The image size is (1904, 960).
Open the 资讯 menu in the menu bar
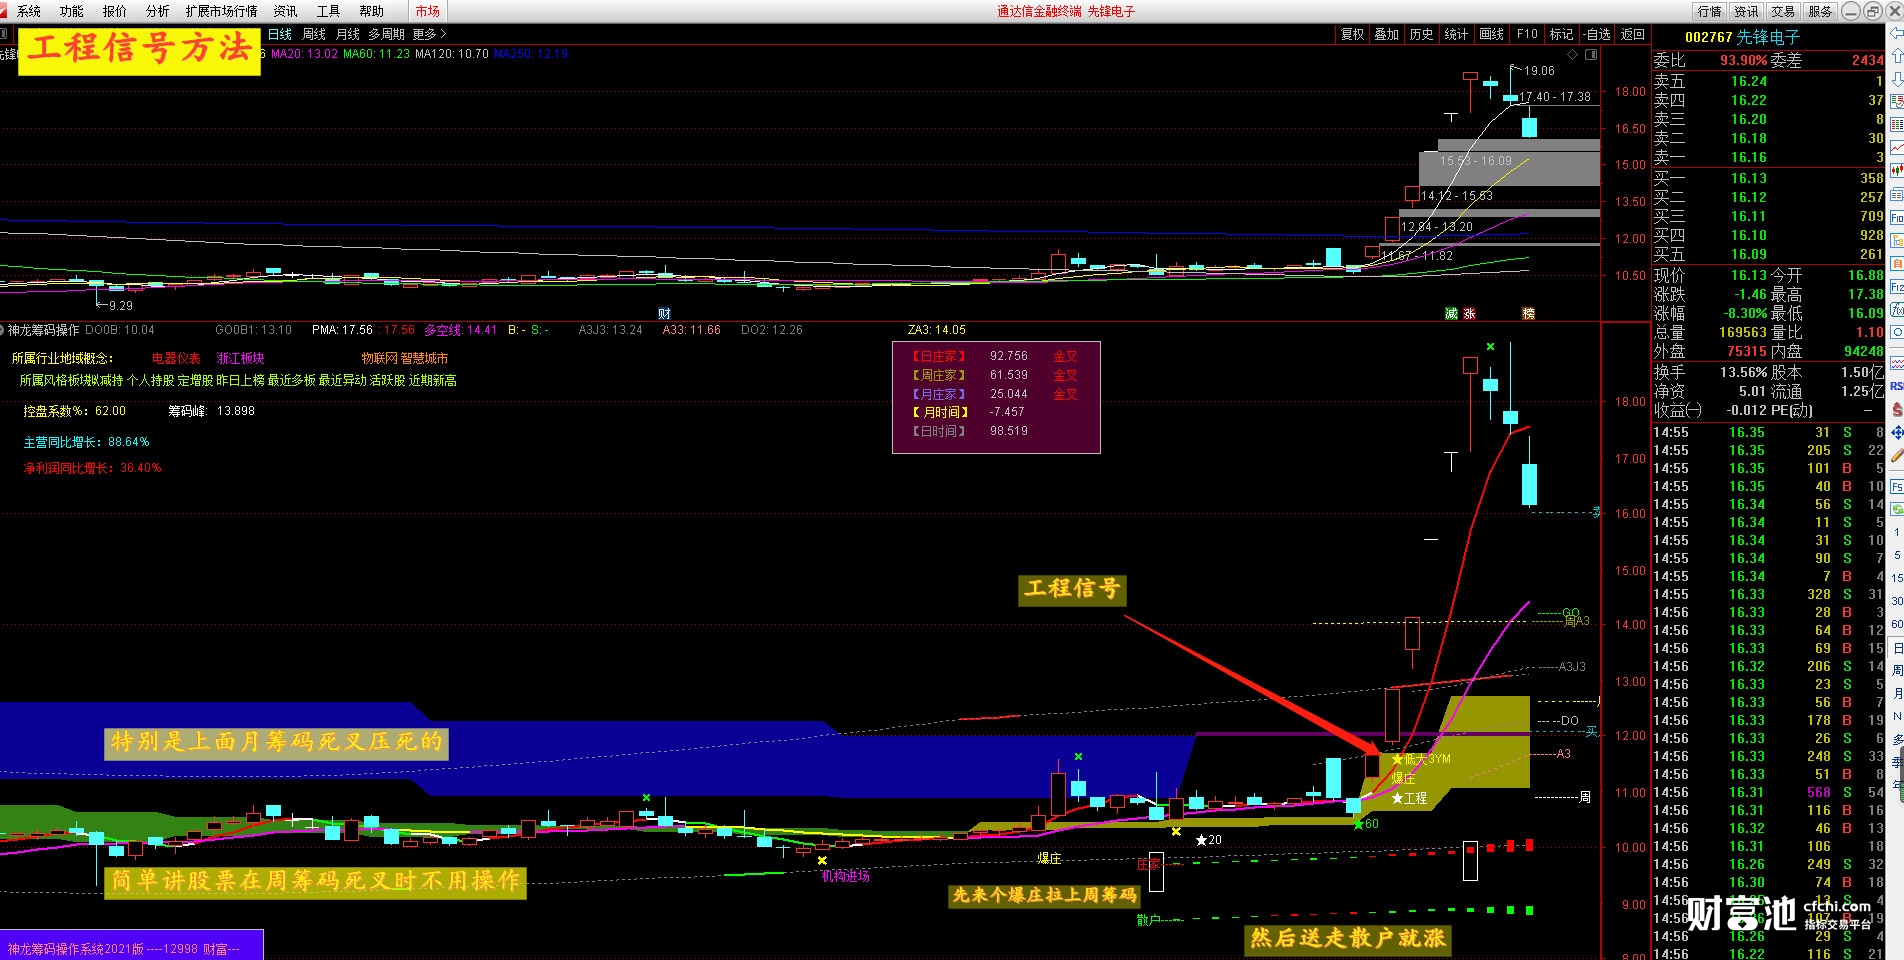click(285, 11)
